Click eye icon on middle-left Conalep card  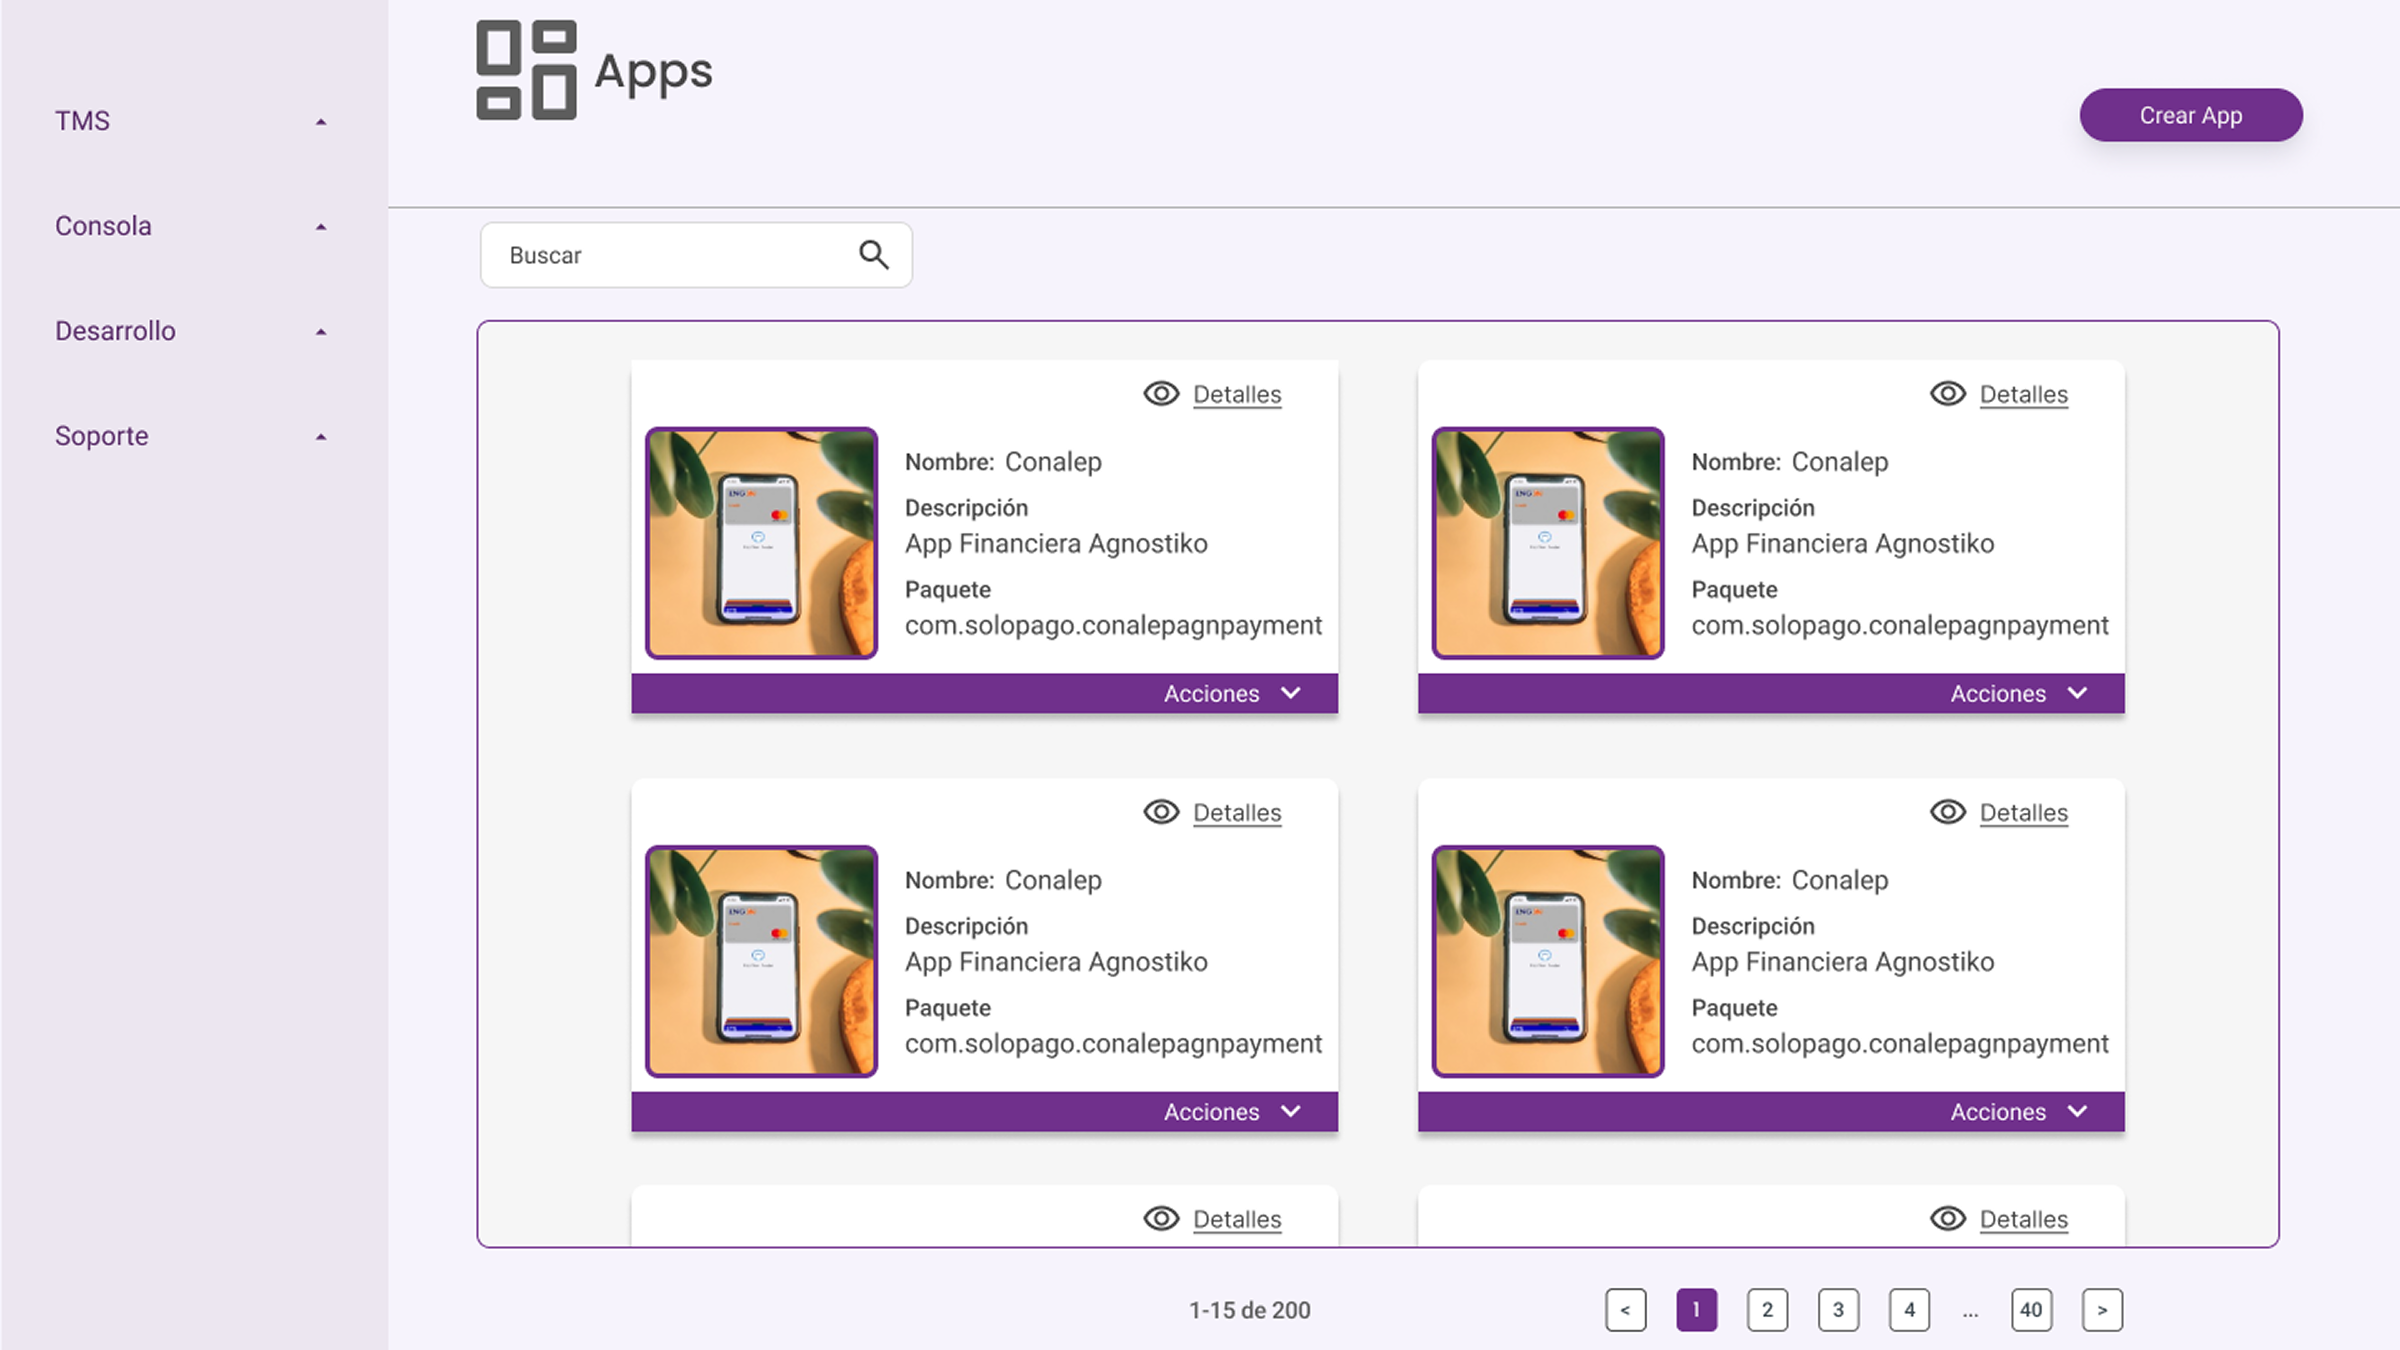pos(1161,812)
